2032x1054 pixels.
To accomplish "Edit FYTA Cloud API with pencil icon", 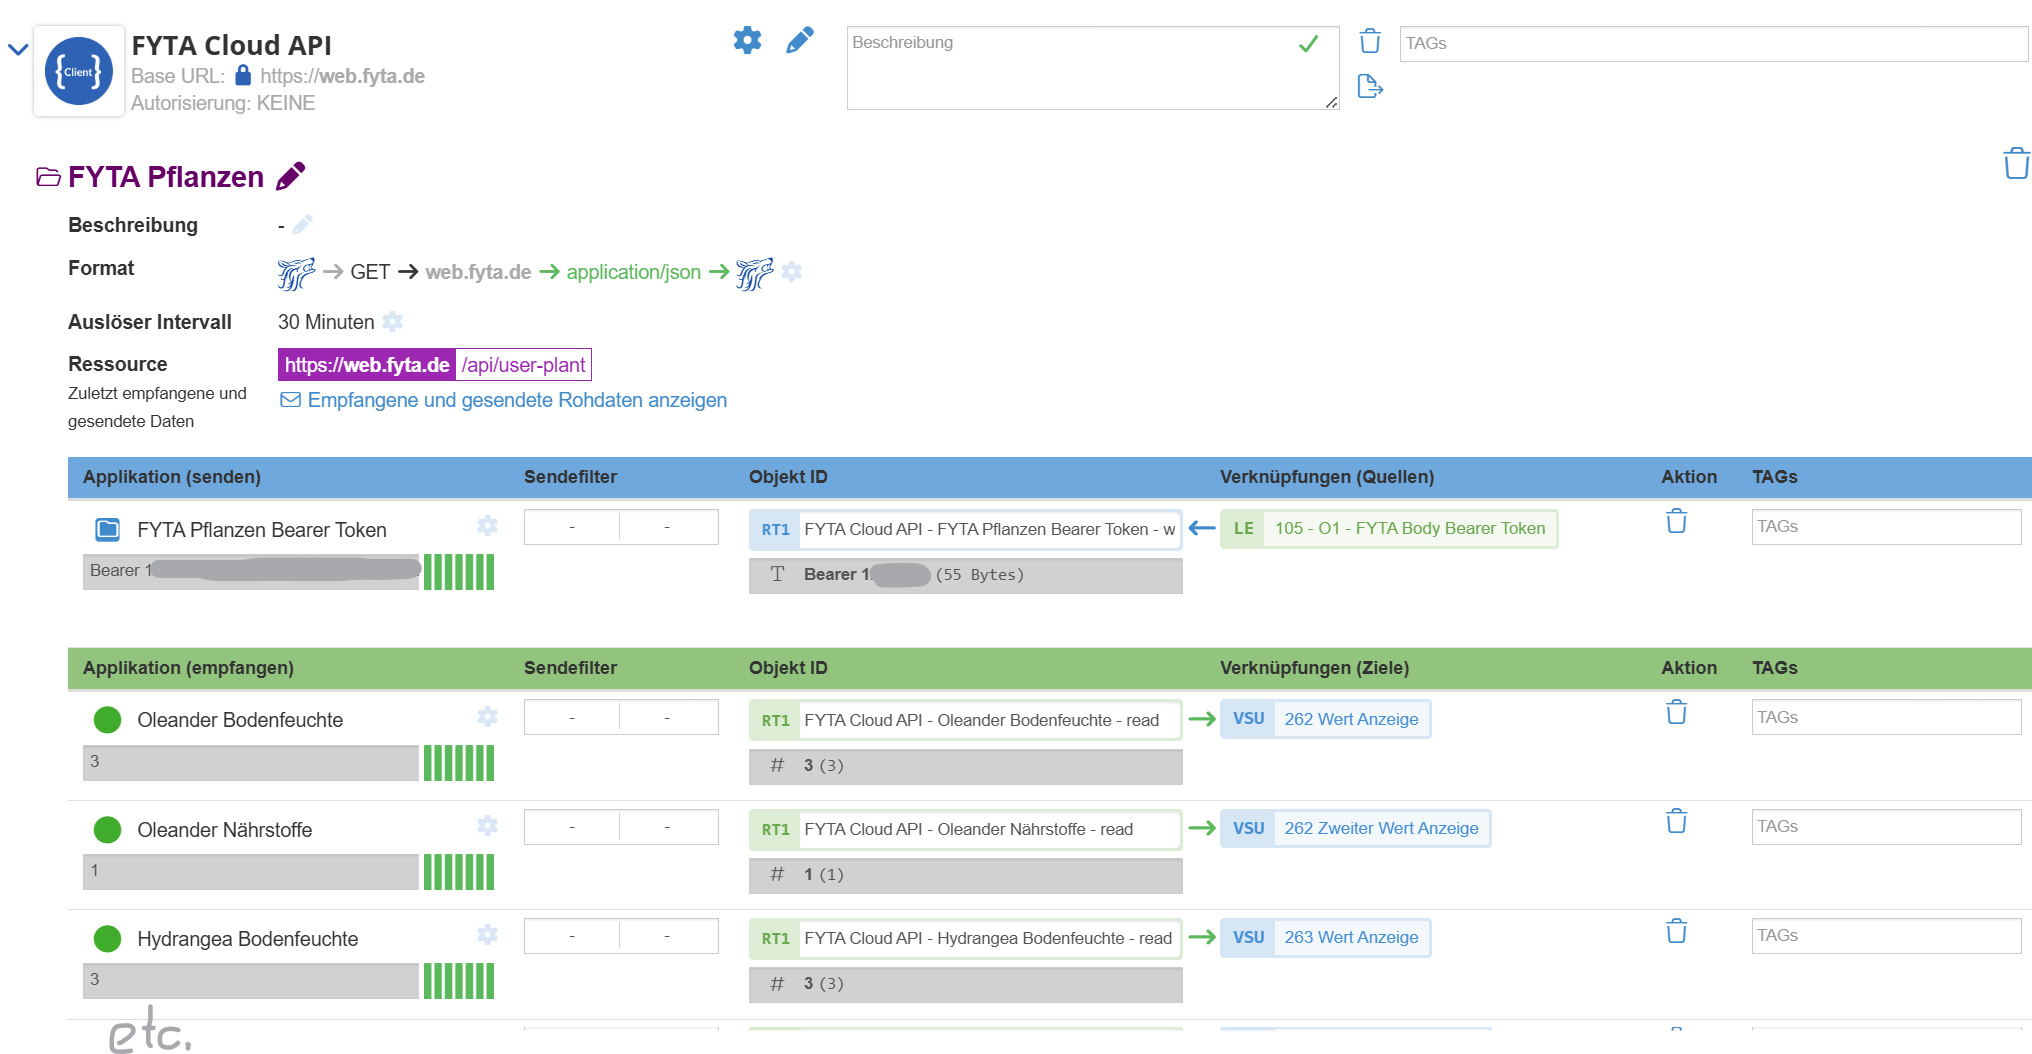I will 799,40.
